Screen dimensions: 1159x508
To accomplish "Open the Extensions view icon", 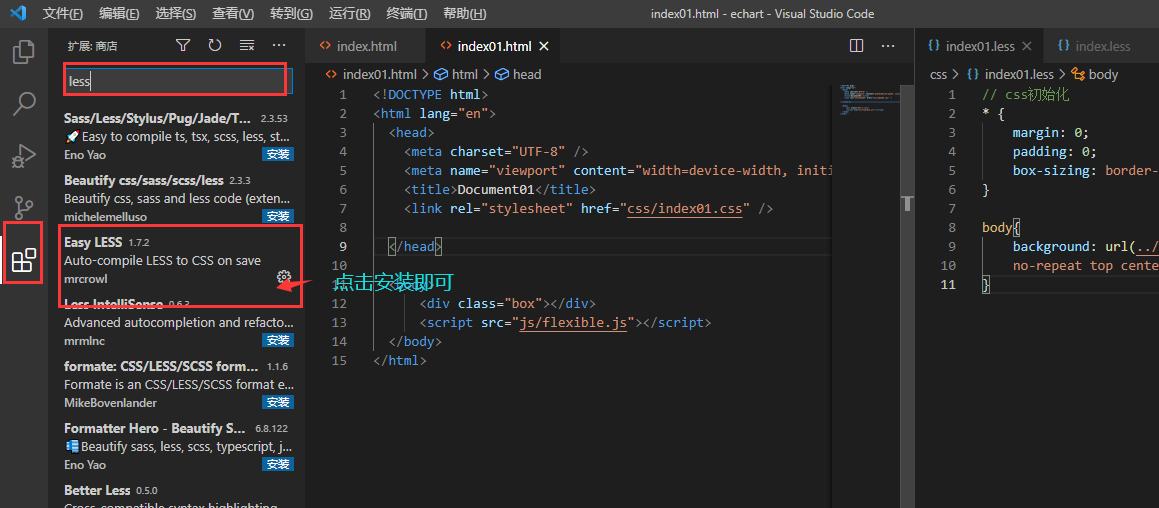I will [x=24, y=260].
